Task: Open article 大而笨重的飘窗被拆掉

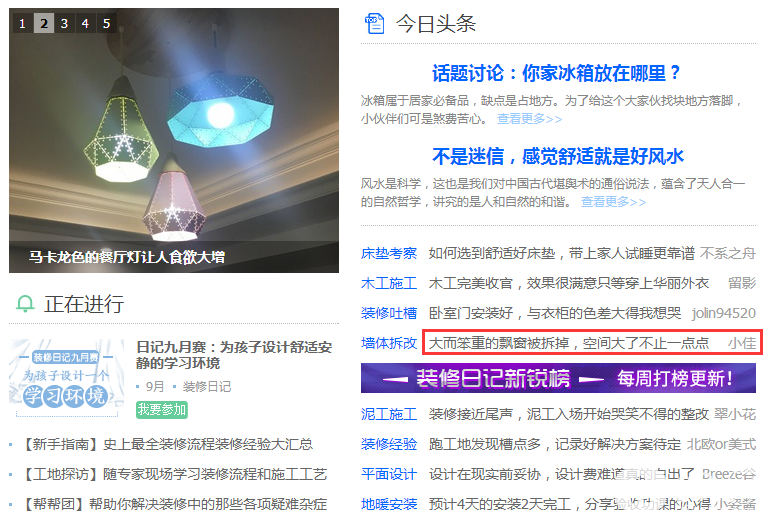Action: [569, 343]
